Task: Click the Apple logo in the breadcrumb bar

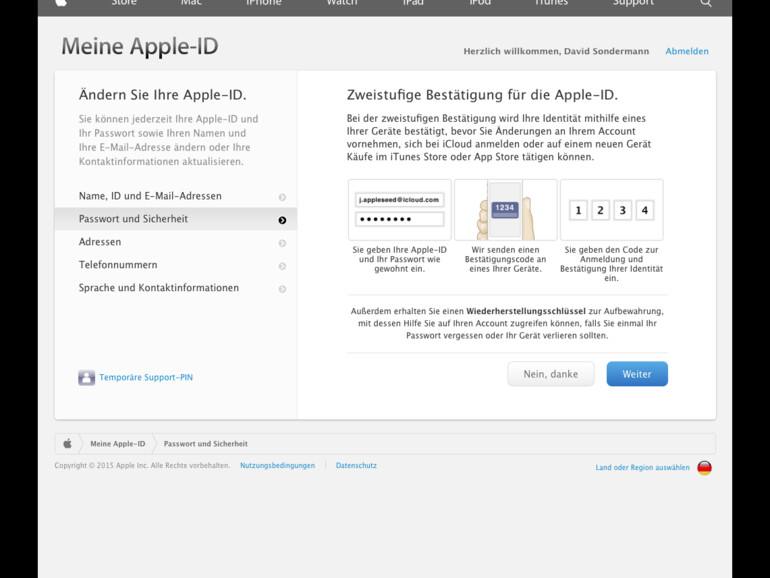Action: click(x=67, y=443)
